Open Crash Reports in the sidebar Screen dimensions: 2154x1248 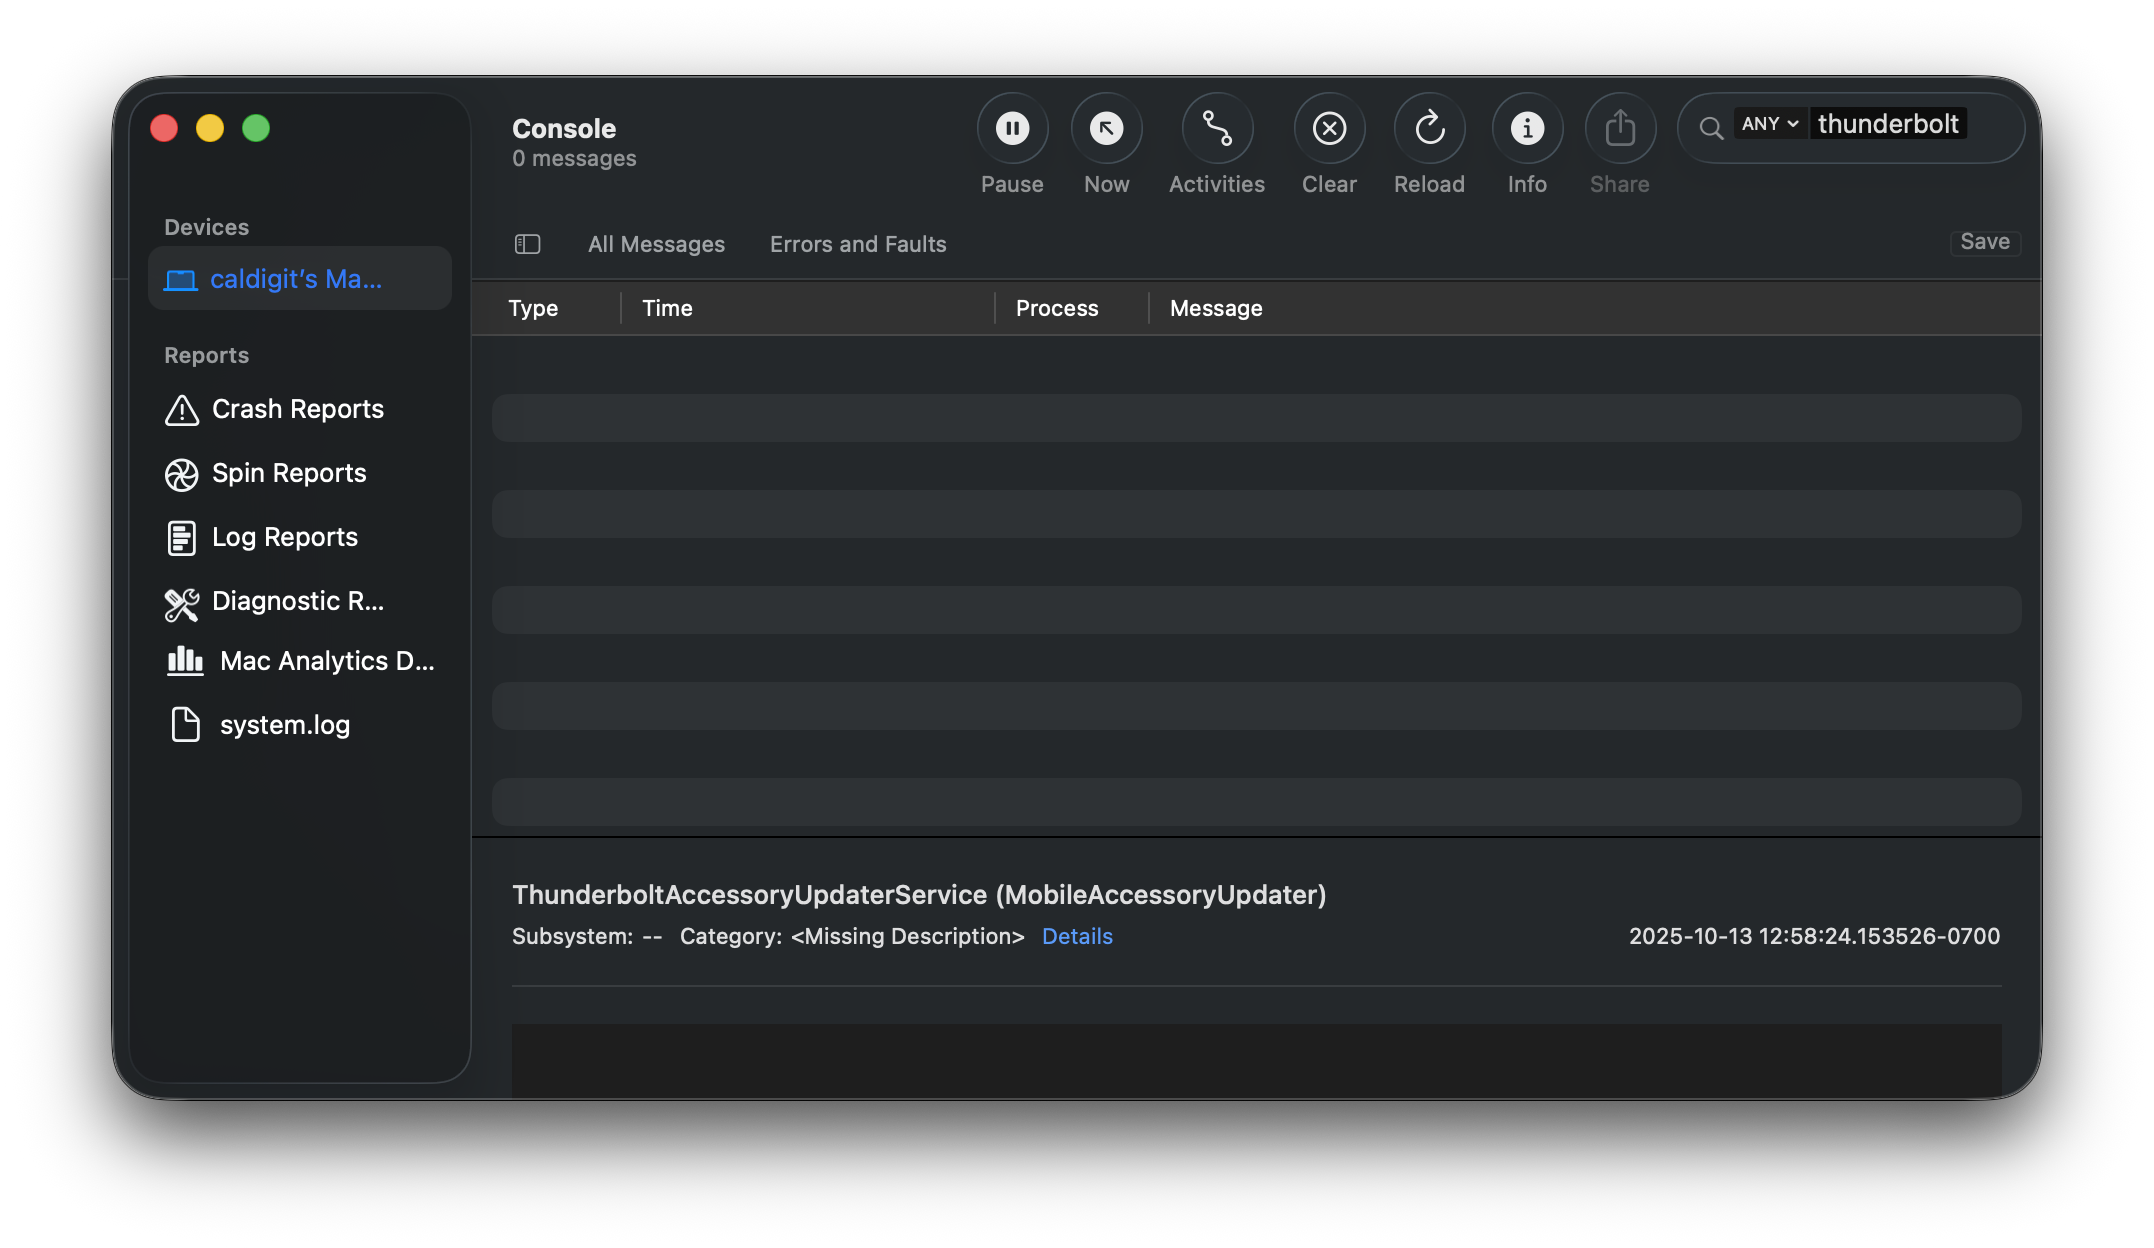[x=296, y=409]
